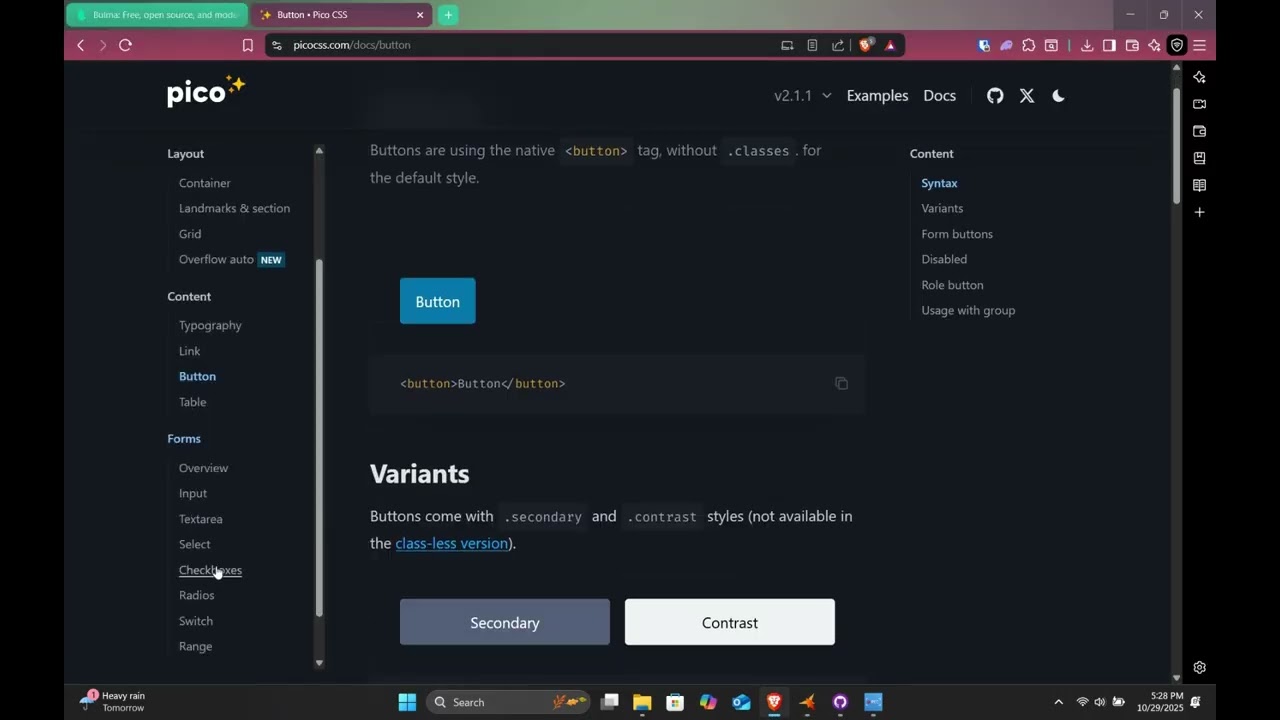This screenshot has width=1280, height=720.
Task: Open the Range docs page
Action: [x=196, y=646]
